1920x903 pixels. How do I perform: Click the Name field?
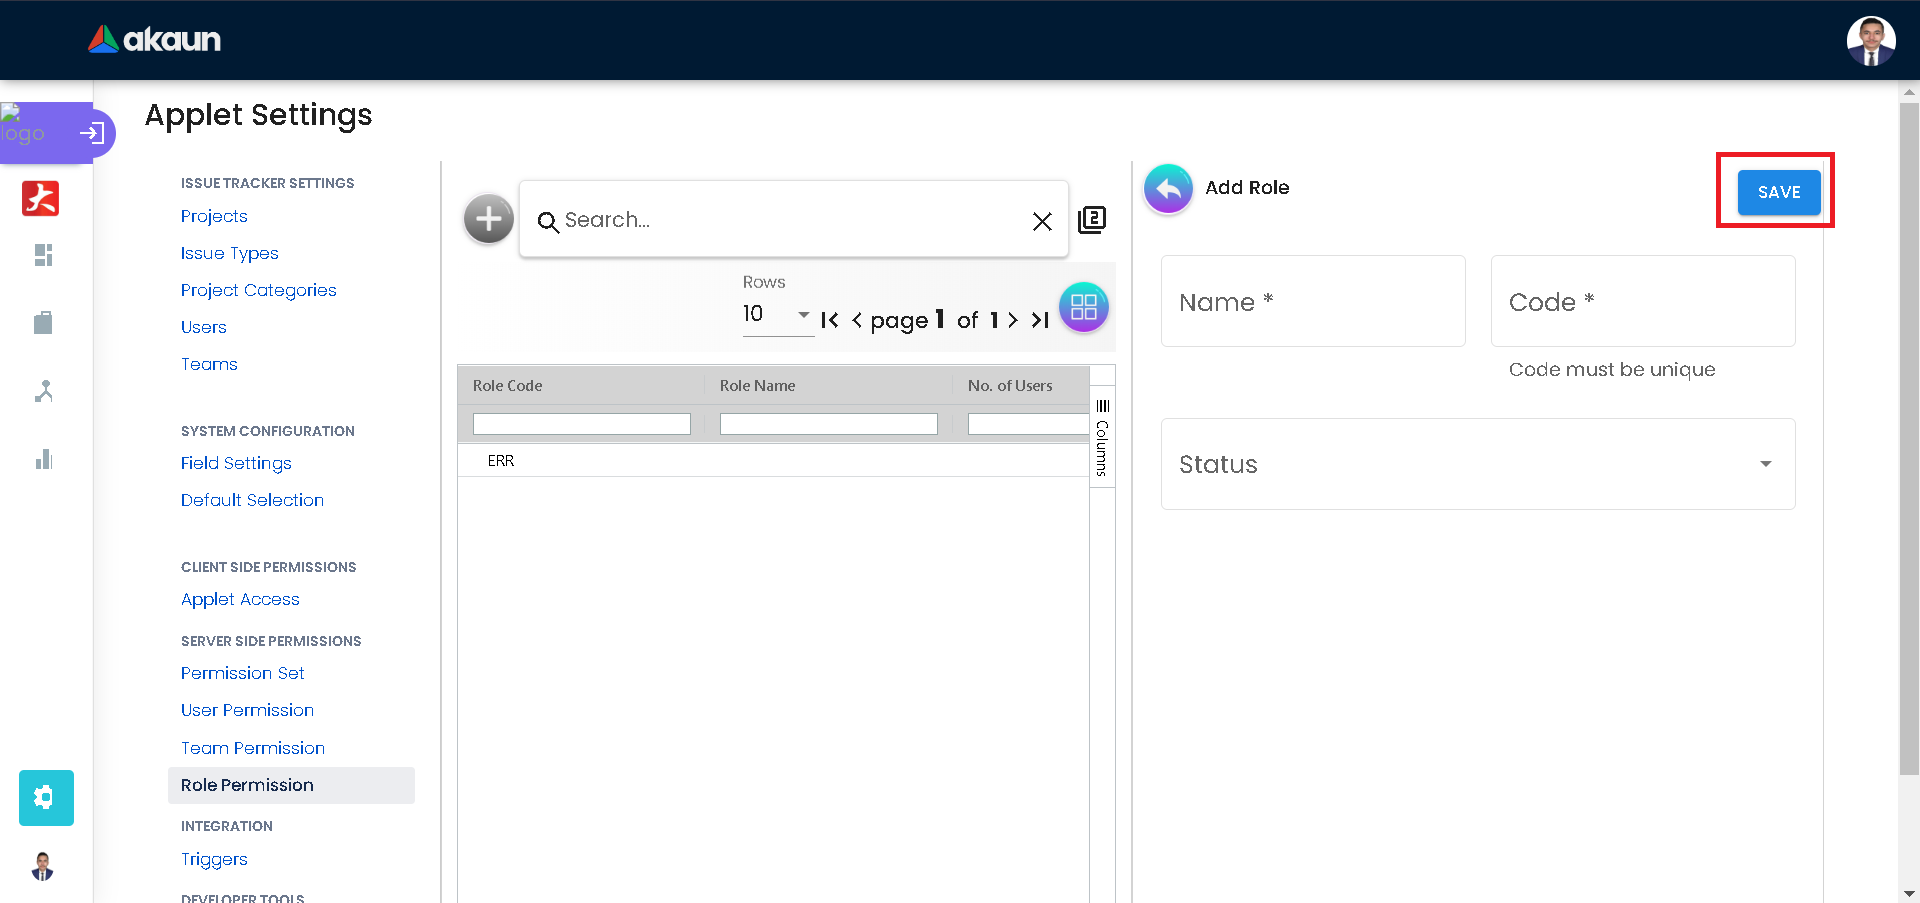tap(1313, 301)
